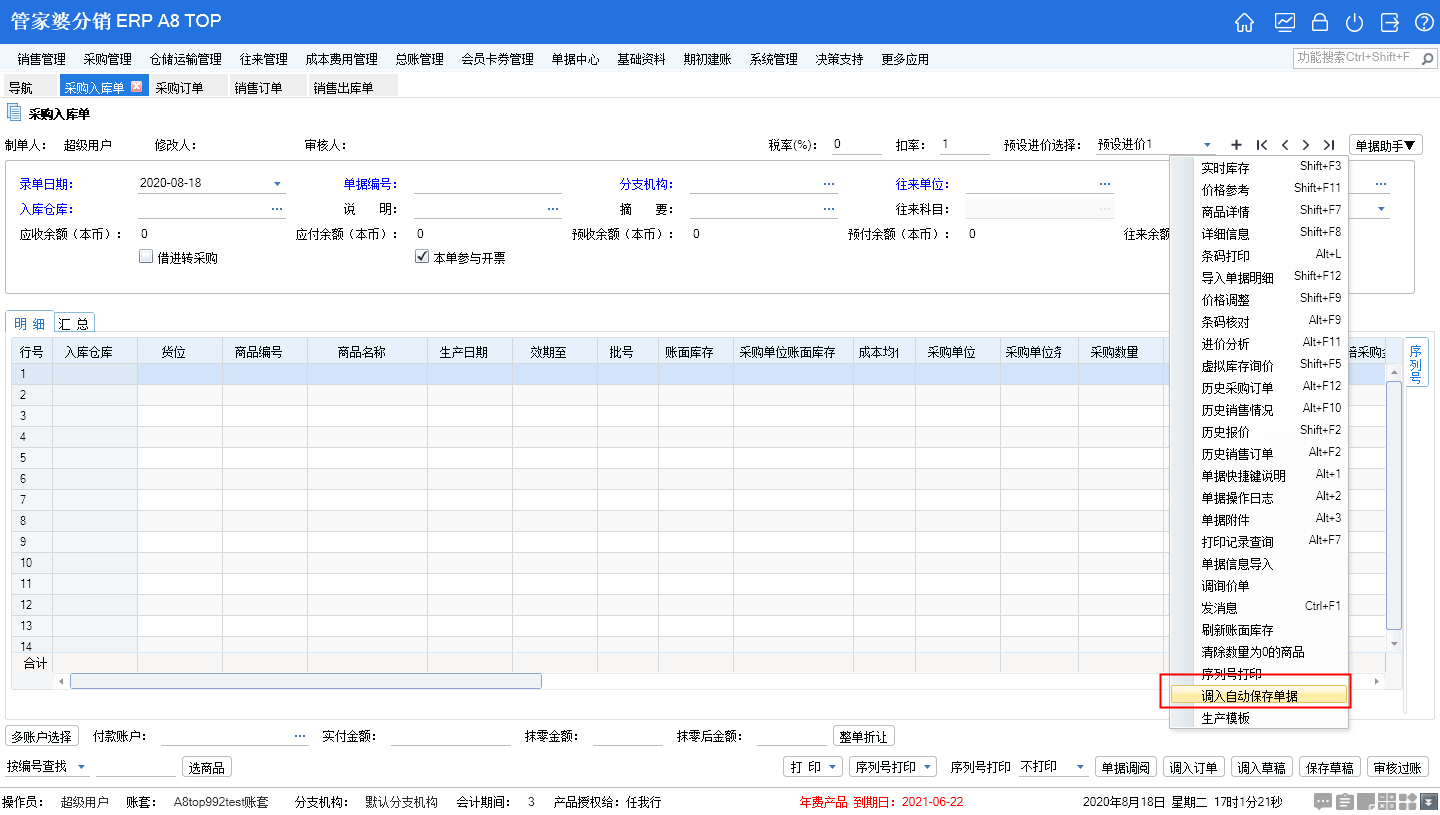This screenshot has width=1440, height=815.
Task: Click ellipsis picker for 往来单位 field
Action: 1105,184
